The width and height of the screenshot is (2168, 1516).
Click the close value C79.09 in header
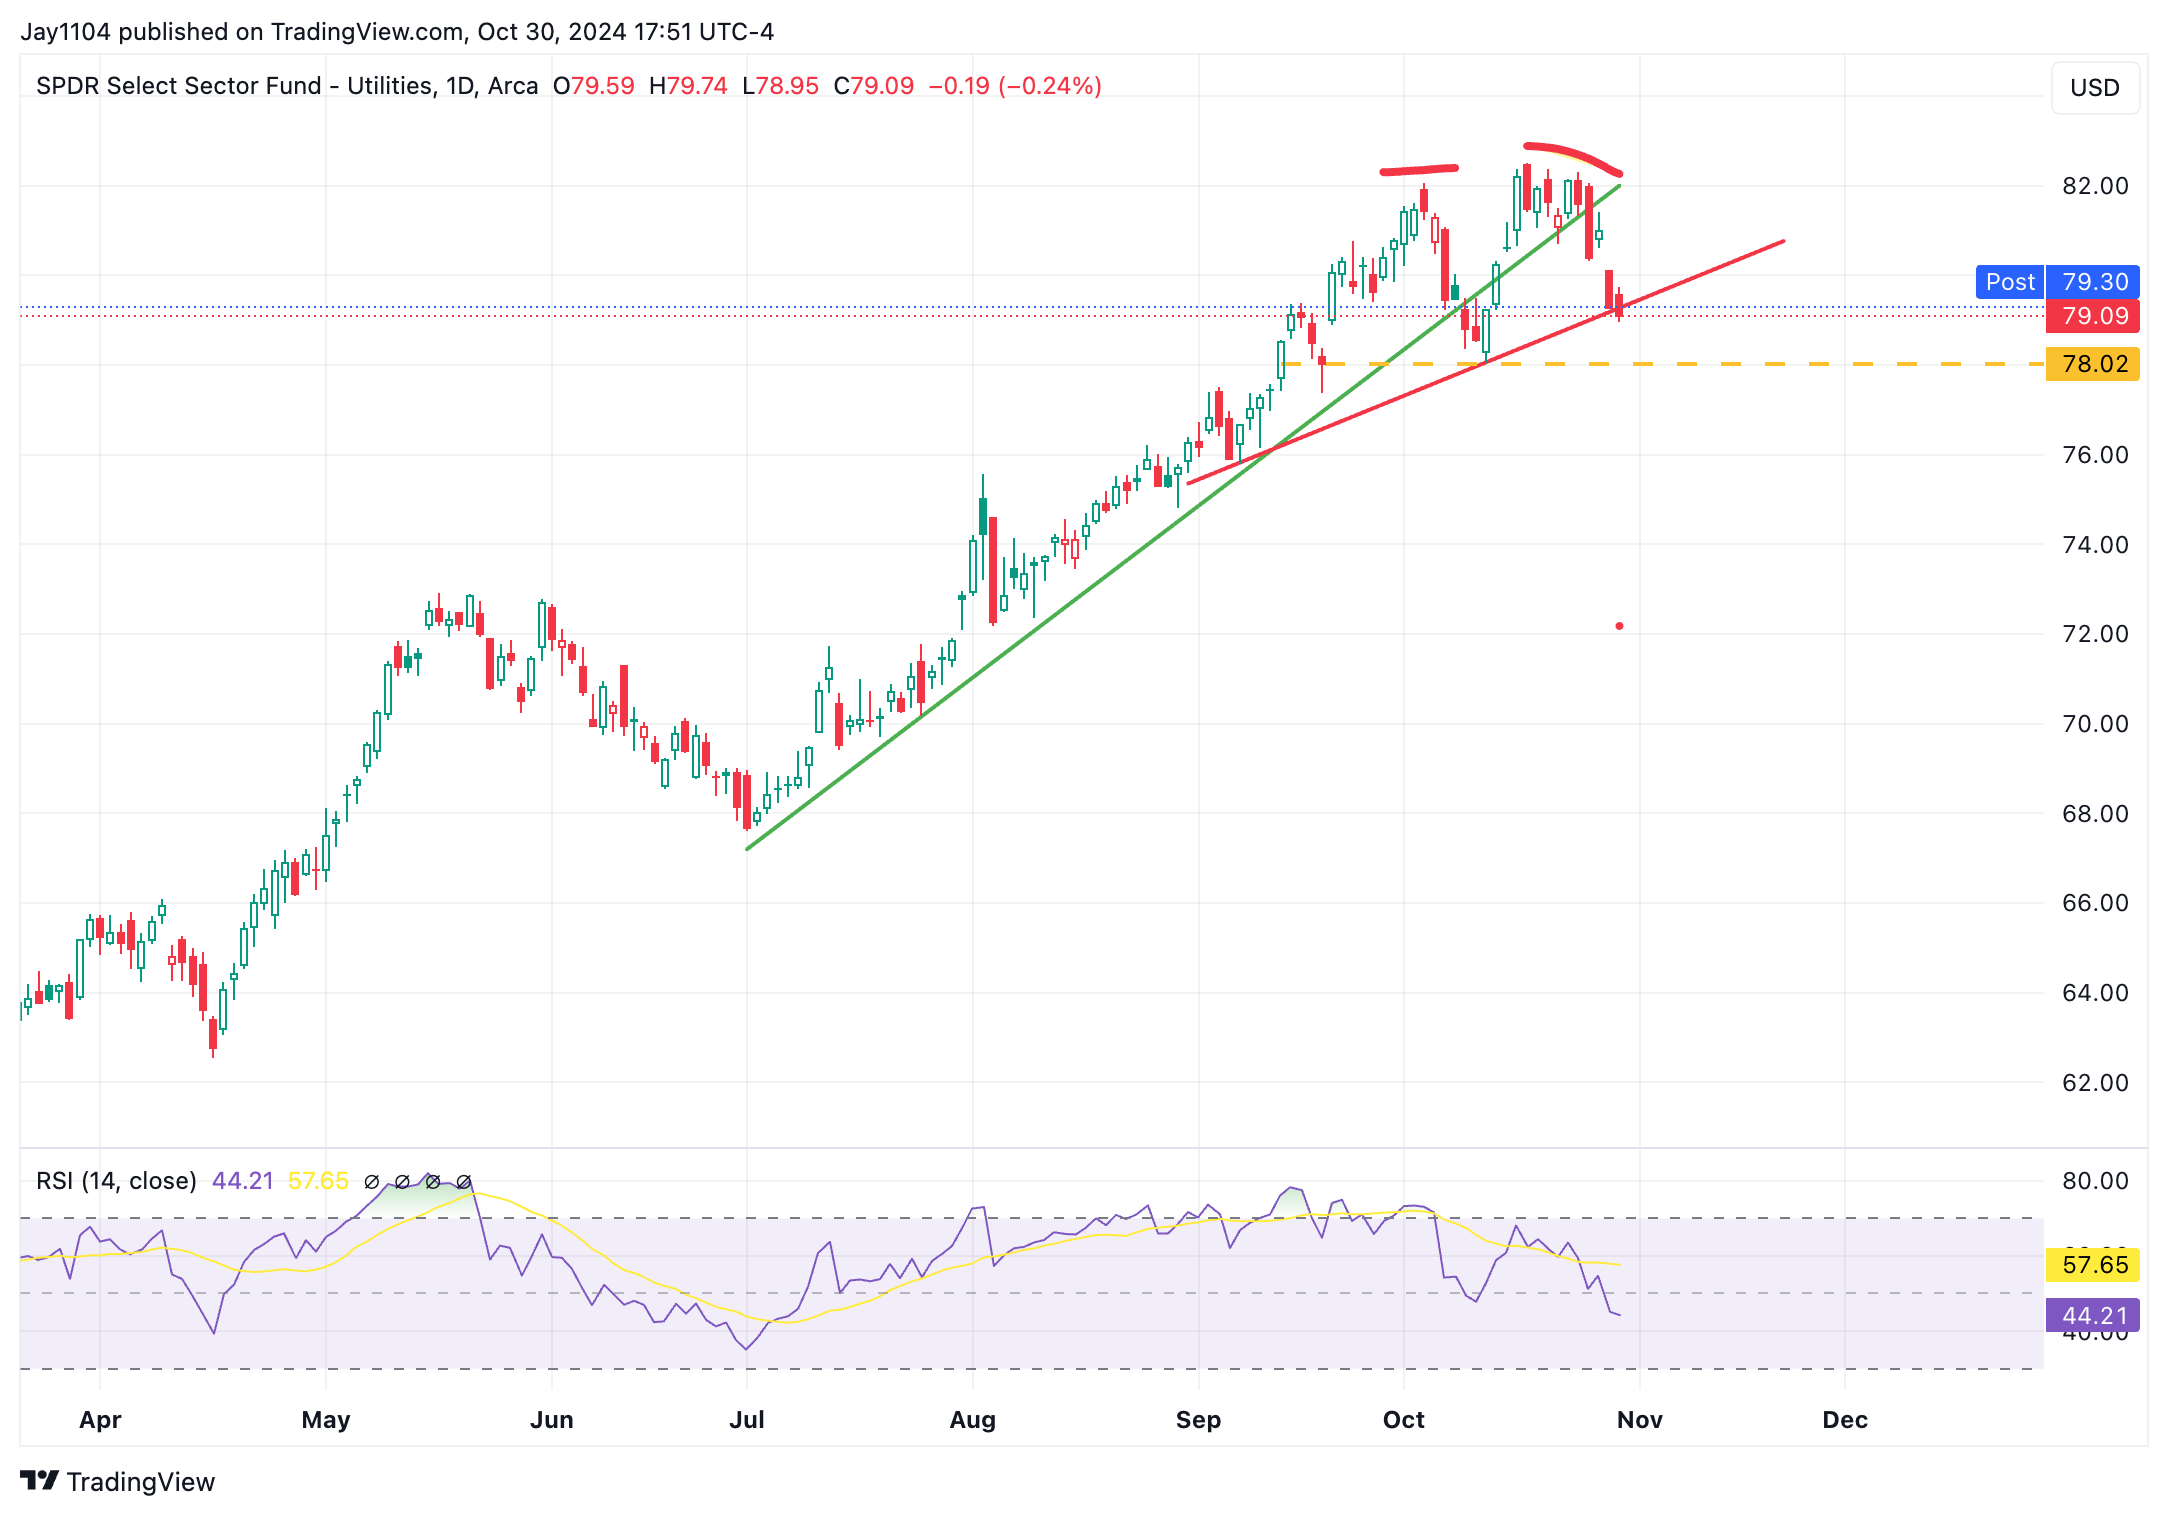pos(874,86)
